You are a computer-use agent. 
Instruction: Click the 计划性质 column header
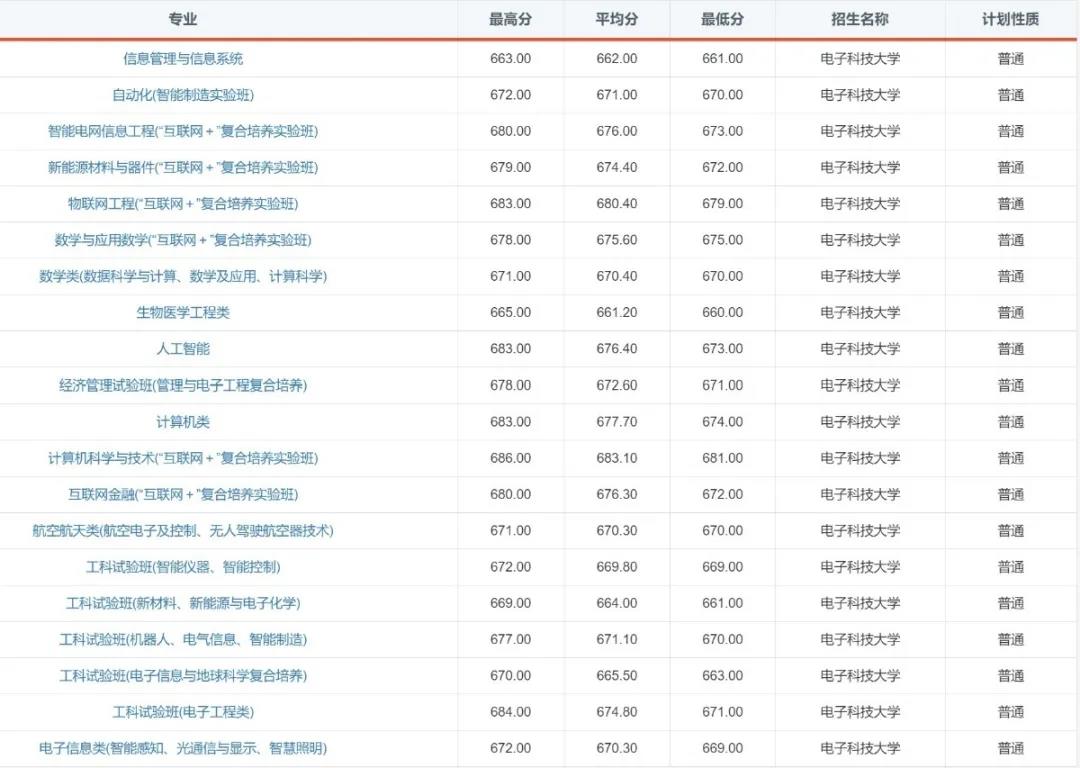1009,18
